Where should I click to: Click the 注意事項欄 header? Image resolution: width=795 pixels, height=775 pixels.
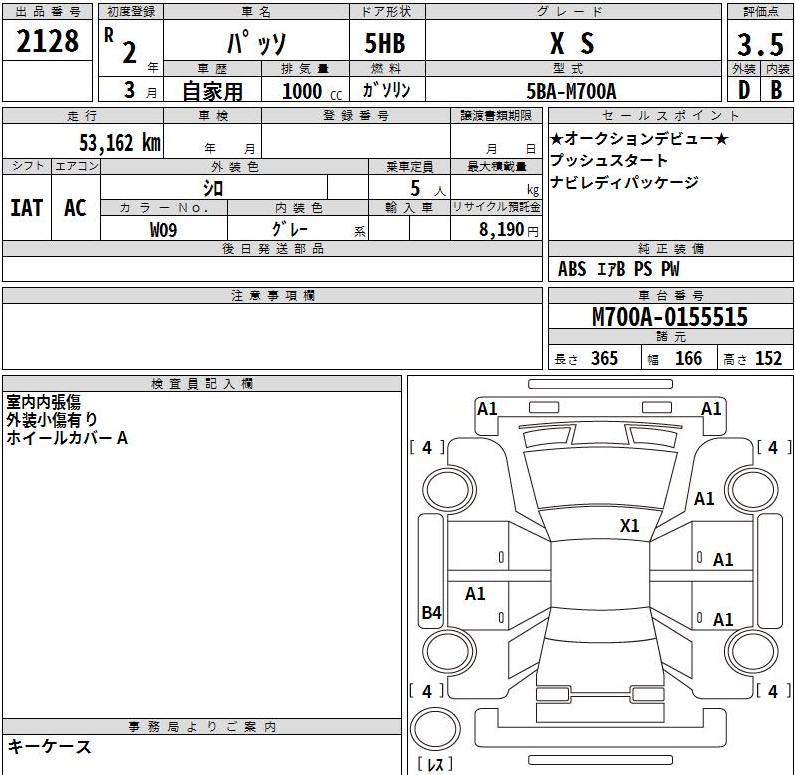tap(273, 296)
